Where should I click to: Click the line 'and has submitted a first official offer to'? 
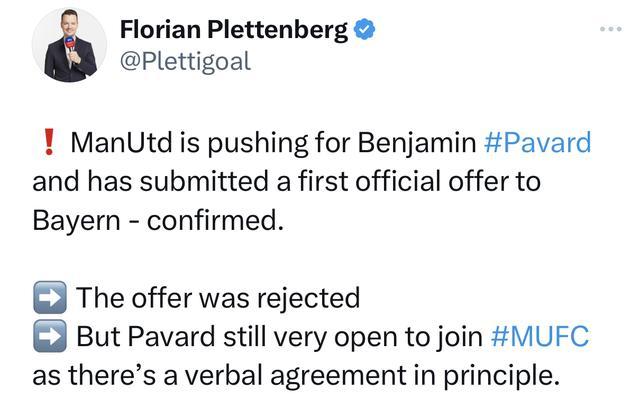(x=287, y=182)
